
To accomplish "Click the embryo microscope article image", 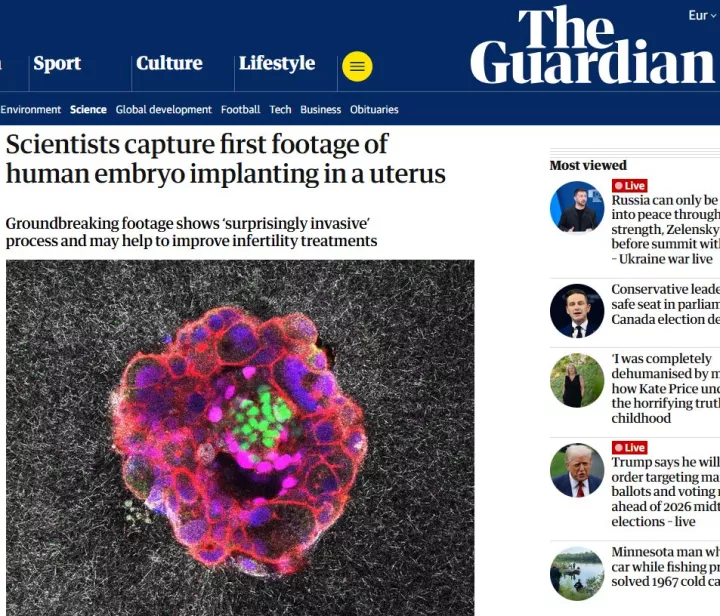I will click(x=240, y=438).
